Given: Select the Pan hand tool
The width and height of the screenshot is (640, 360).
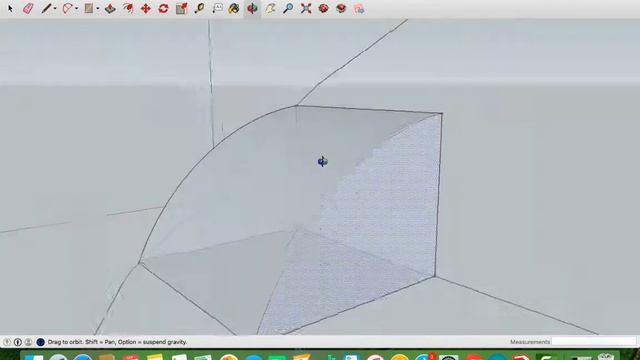Looking at the screenshot, I should click(270, 8).
